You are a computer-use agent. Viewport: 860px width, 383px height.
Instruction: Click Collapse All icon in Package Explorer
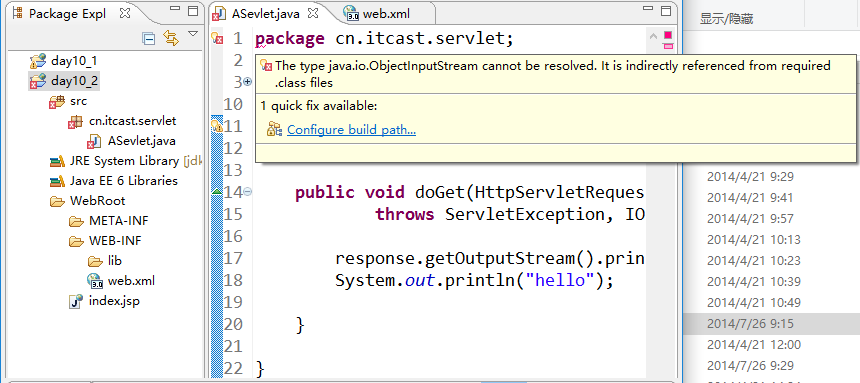pyautogui.click(x=149, y=38)
